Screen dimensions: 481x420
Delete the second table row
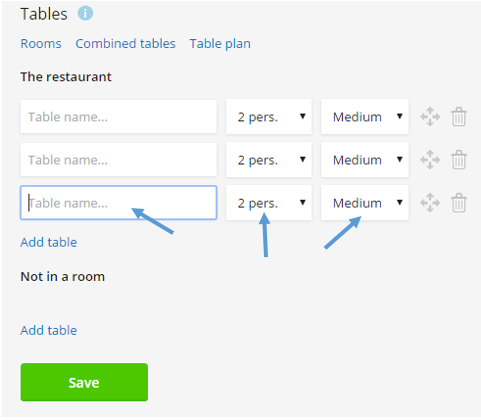[x=459, y=160]
